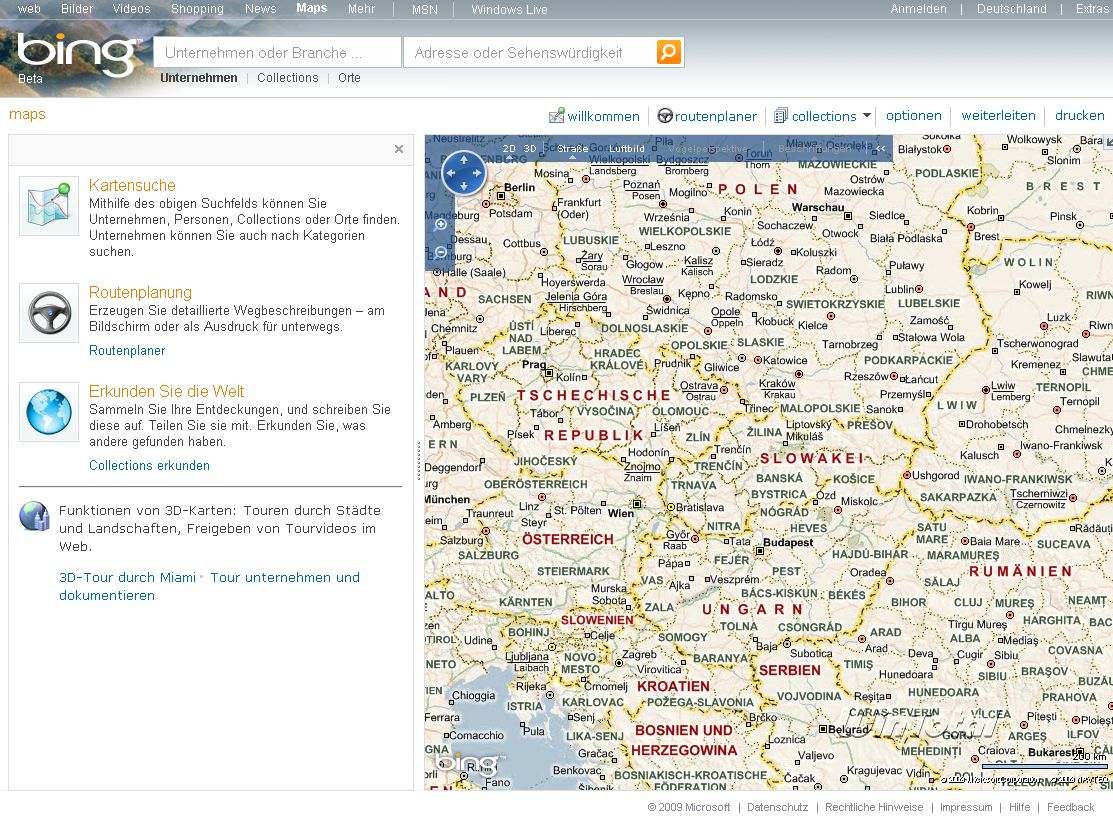Image resolution: width=1113 pixels, height=820 pixels.
Task: Click the panel splitter handle
Action: pyautogui.click(x=419, y=461)
